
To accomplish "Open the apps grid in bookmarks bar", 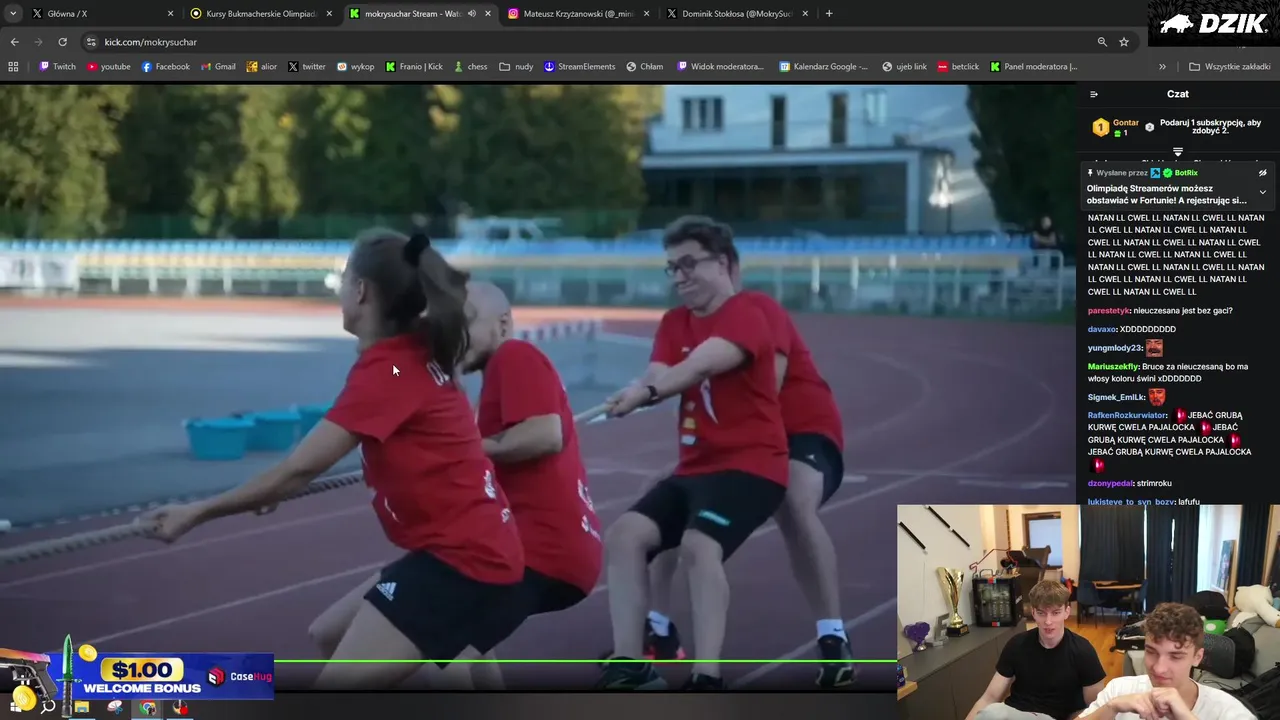I will [13, 67].
